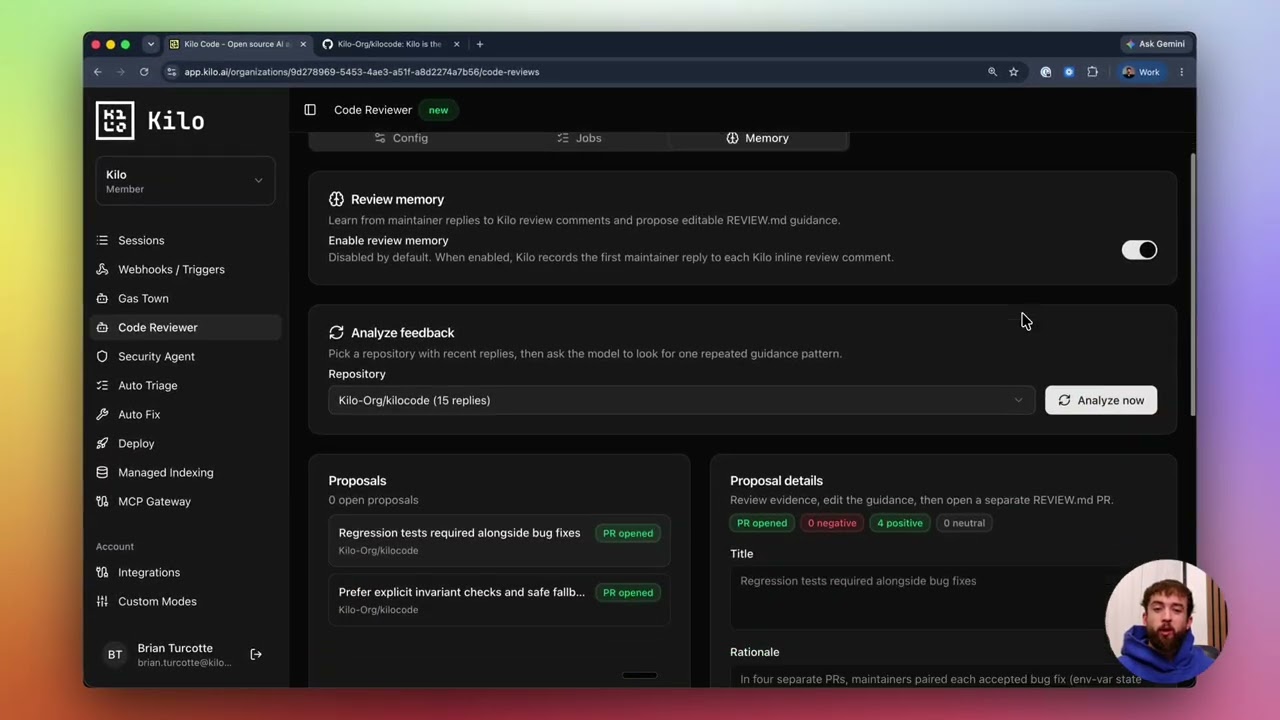Click the Kilo logo icon
This screenshot has width=1280, height=720.
pyautogui.click(x=115, y=120)
